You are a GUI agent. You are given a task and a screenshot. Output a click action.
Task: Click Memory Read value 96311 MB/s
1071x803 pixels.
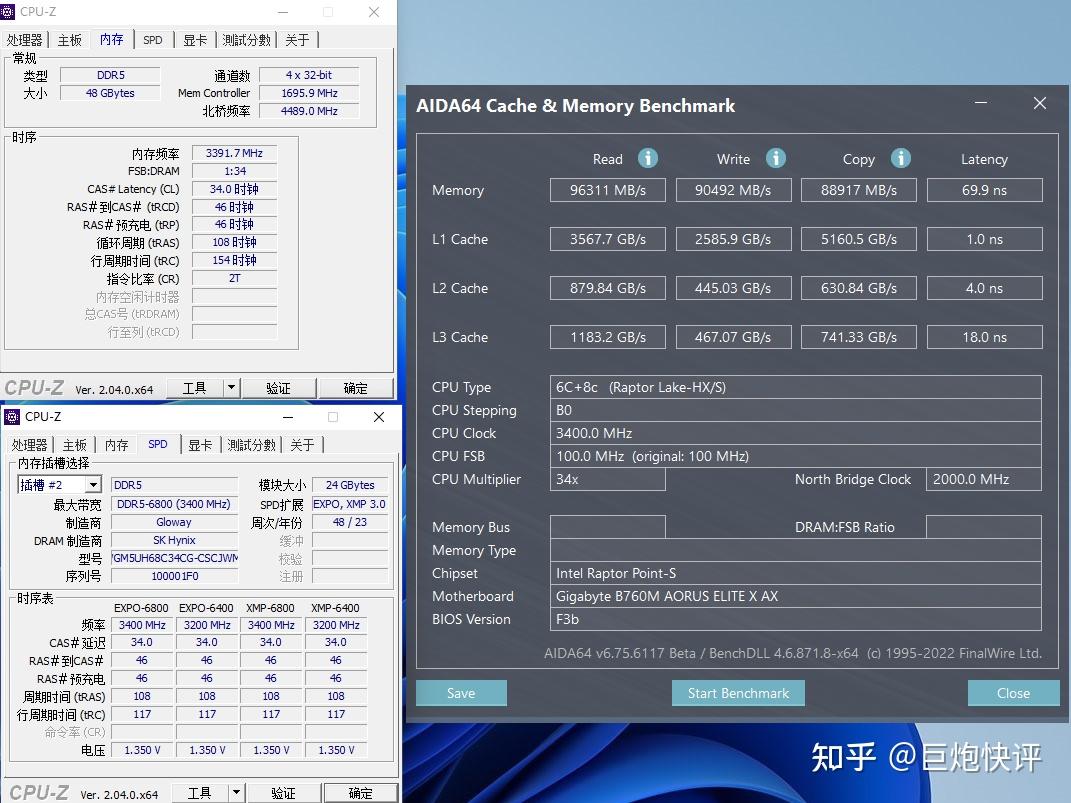coord(608,190)
